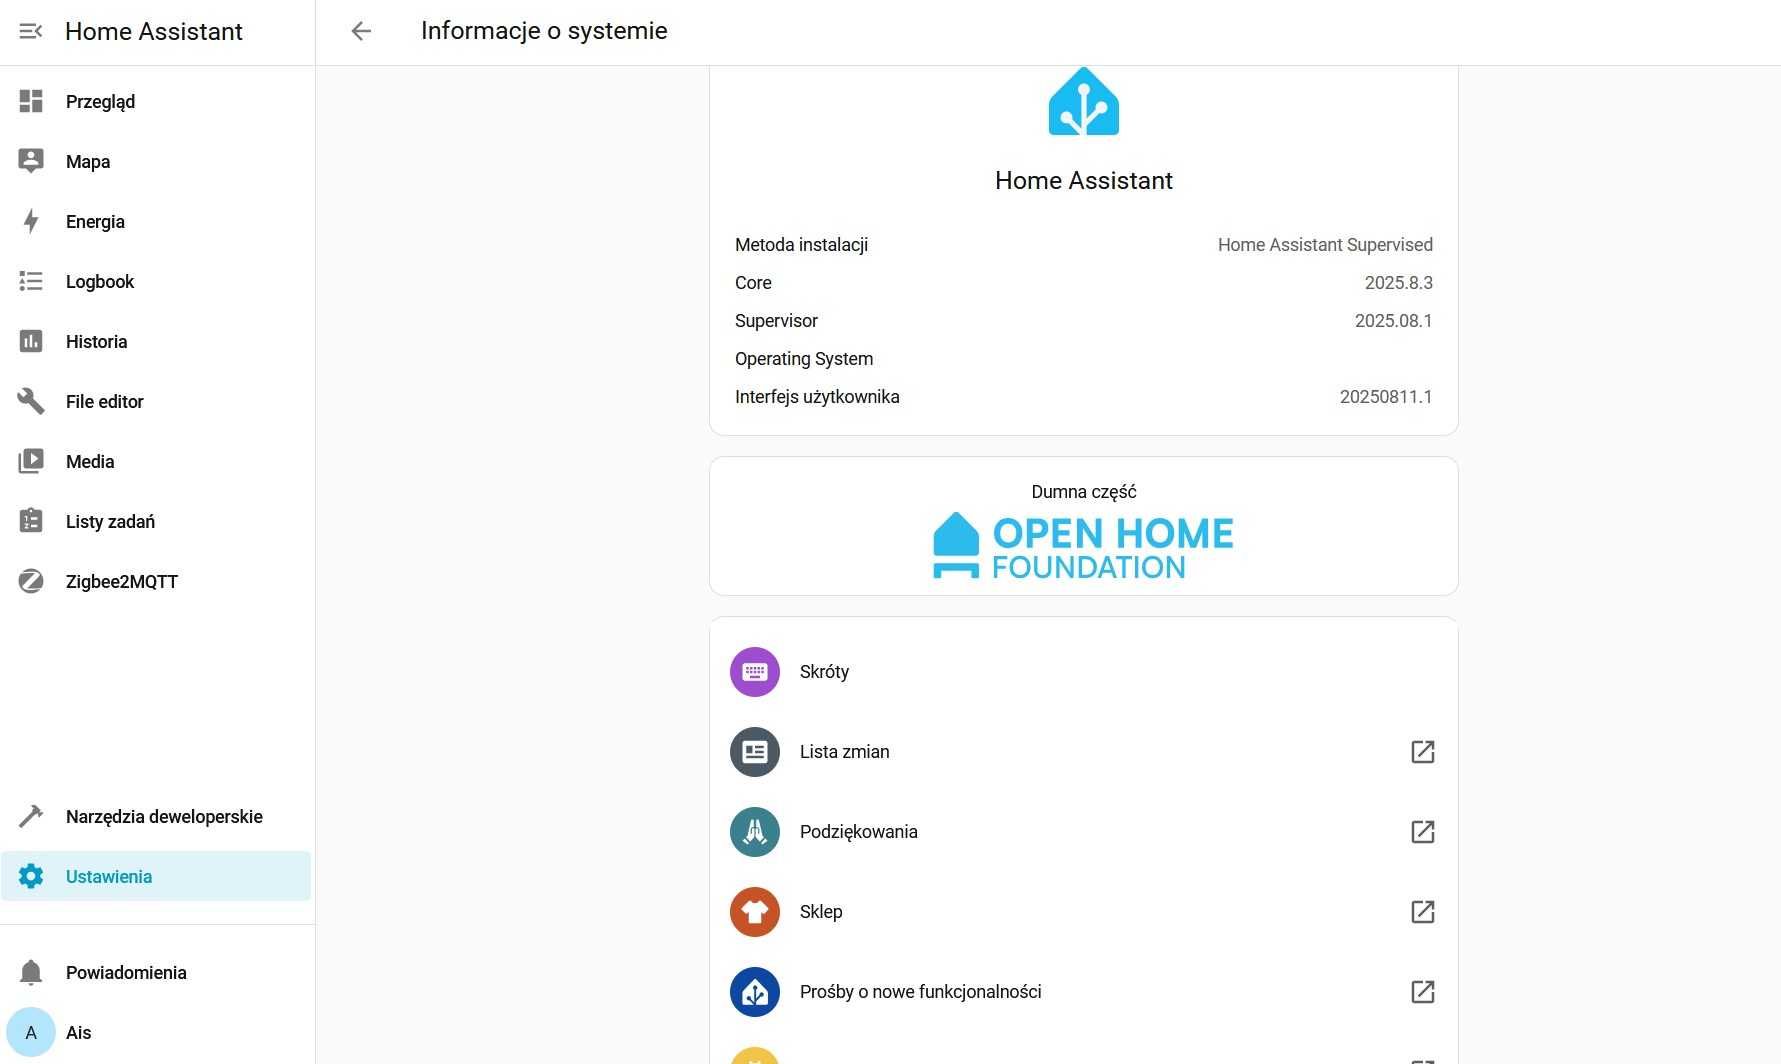Click the blue Prośby o nowe funkcjonalności icon
This screenshot has width=1781, height=1064.
point(755,992)
